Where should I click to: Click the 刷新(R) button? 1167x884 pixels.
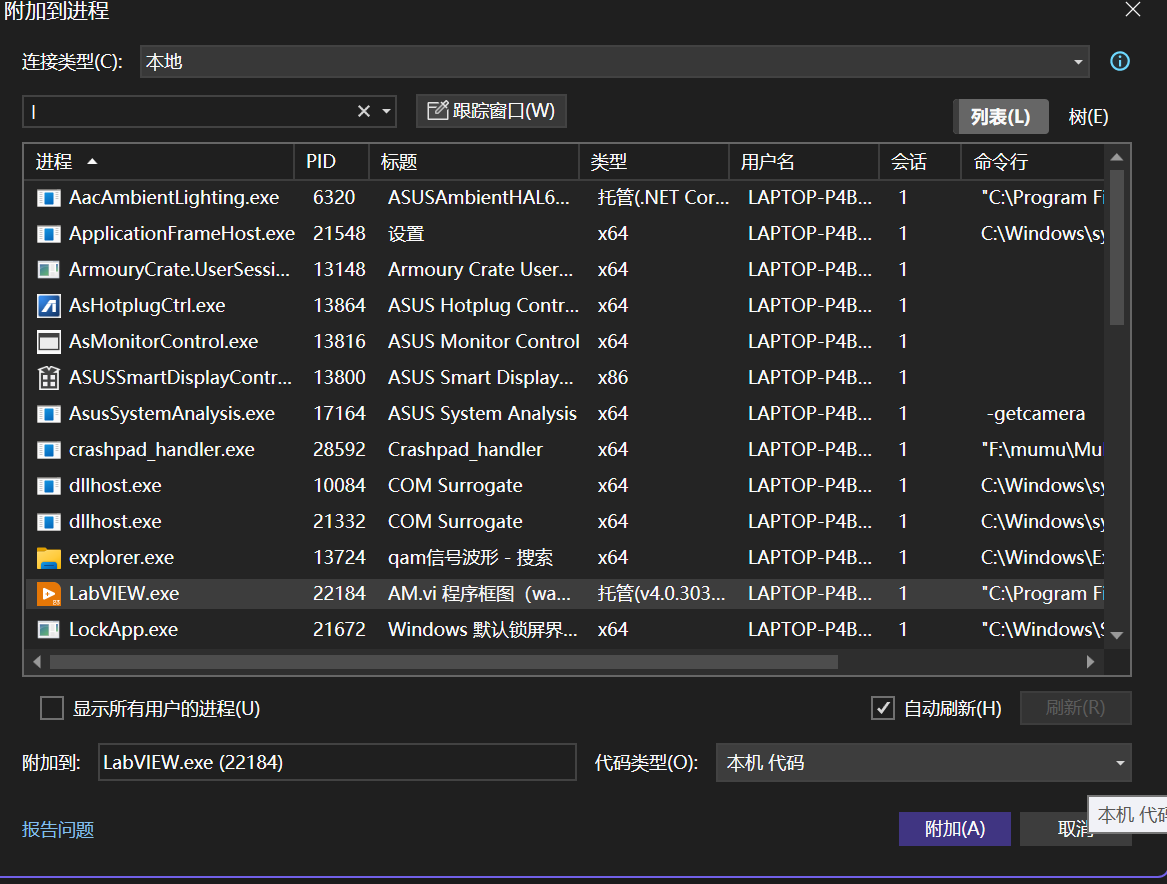click(x=1075, y=708)
